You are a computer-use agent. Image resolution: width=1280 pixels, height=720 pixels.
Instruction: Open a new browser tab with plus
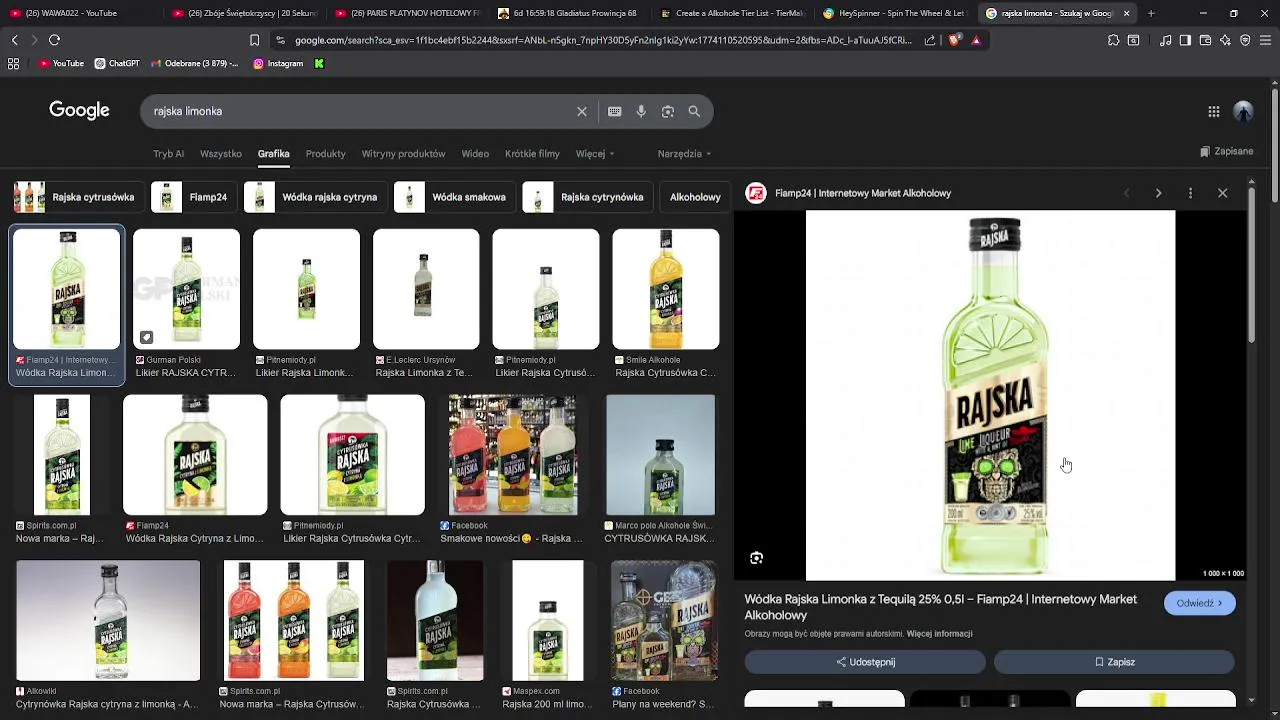1151,13
